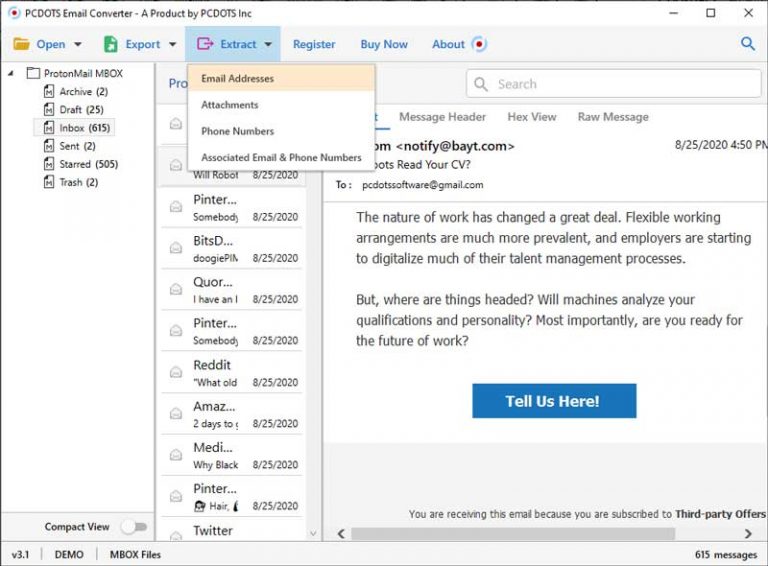
Task: Click the Extract arrow icon
Action: point(205,44)
